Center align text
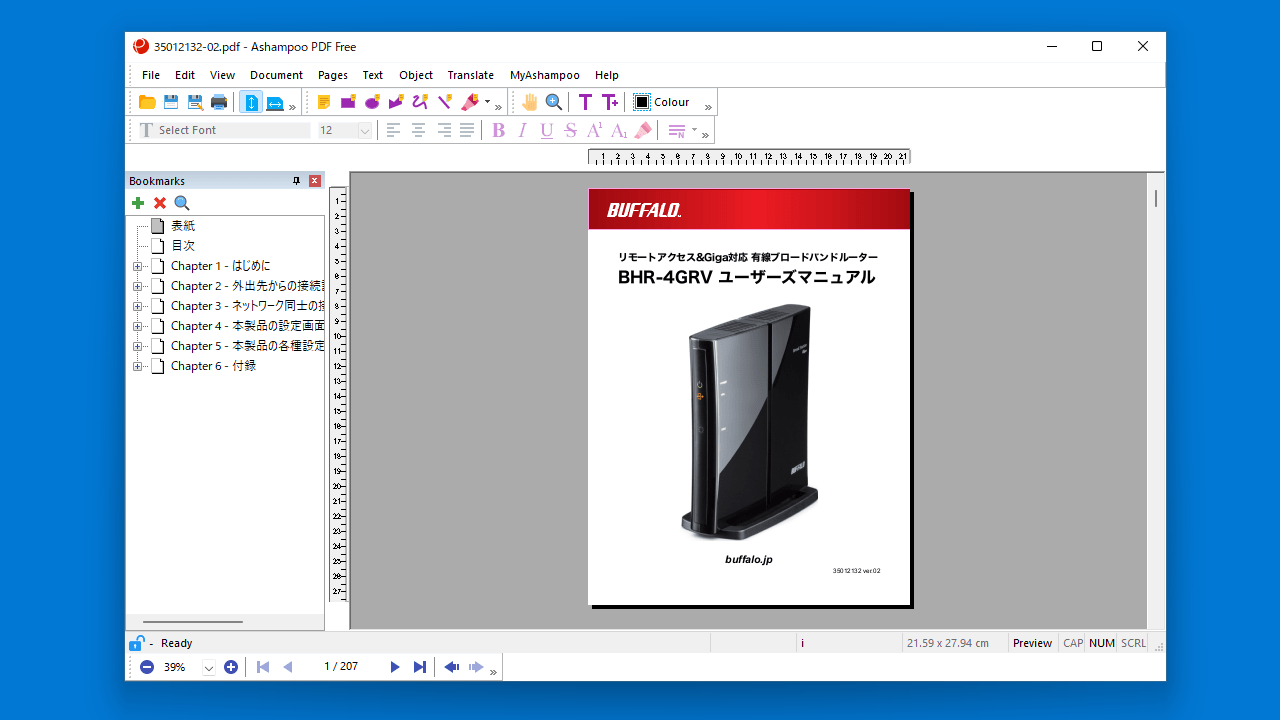Screen dimensions: 1280x720 pos(419,130)
